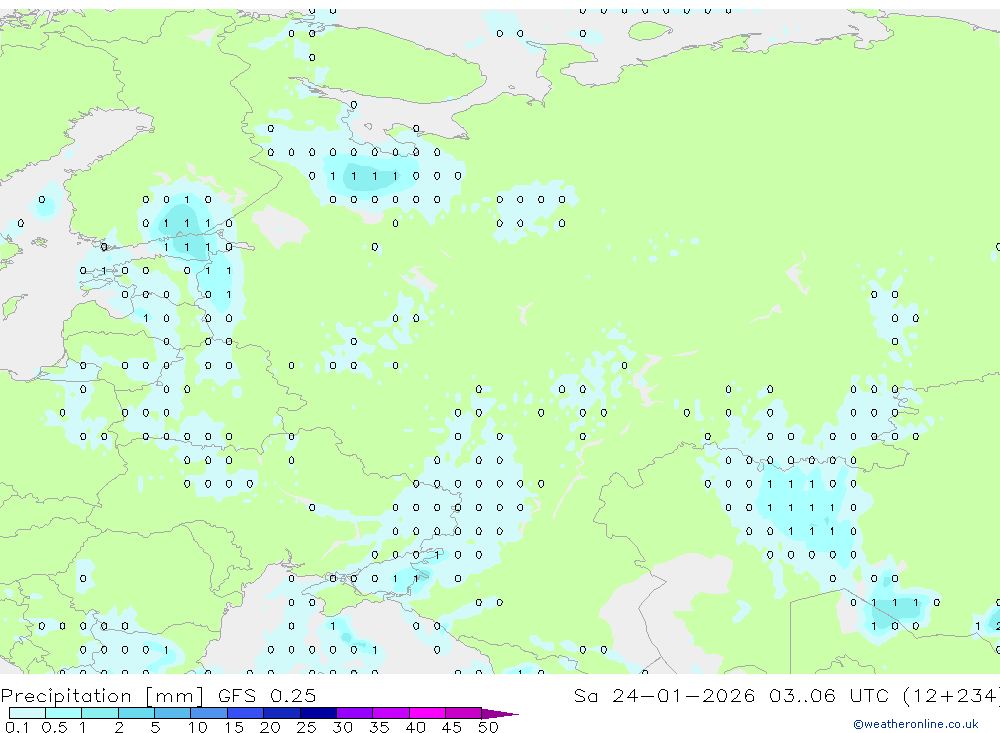Select the 10–15 mm legend color swatch
The image size is (1000, 733).
point(209,713)
